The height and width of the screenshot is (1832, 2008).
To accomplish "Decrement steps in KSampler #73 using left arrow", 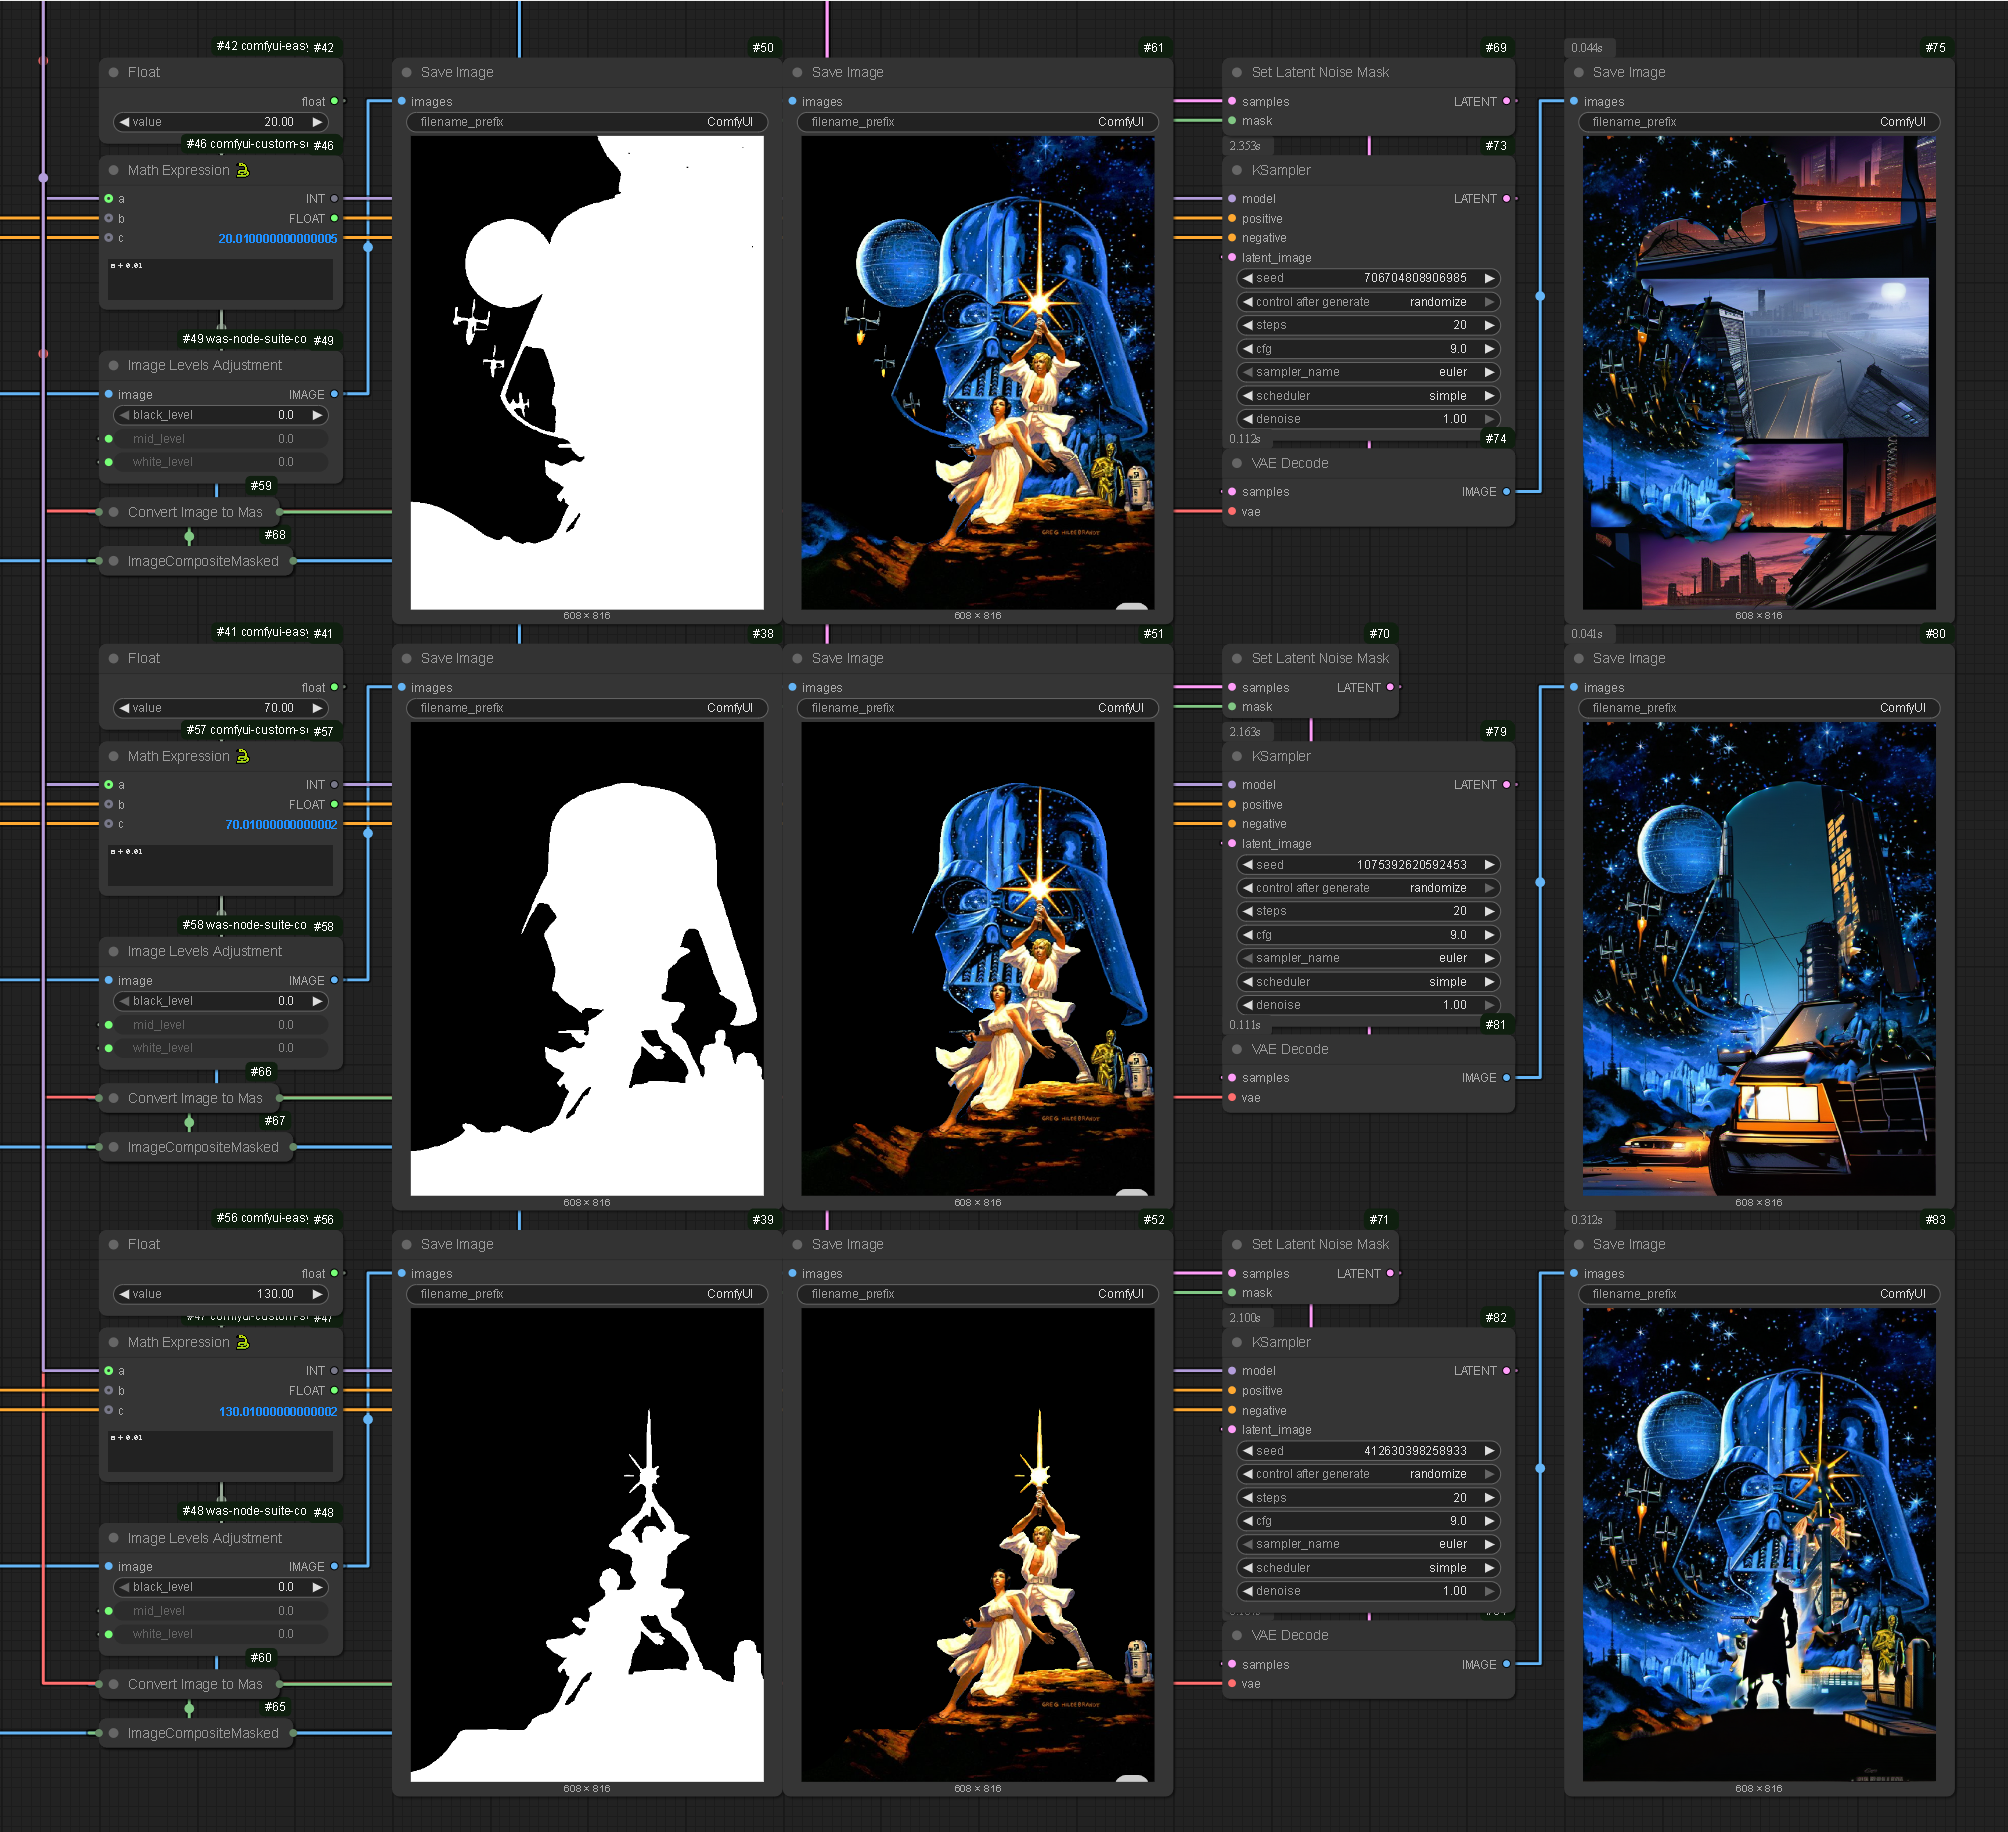I will tap(1248, 325).
